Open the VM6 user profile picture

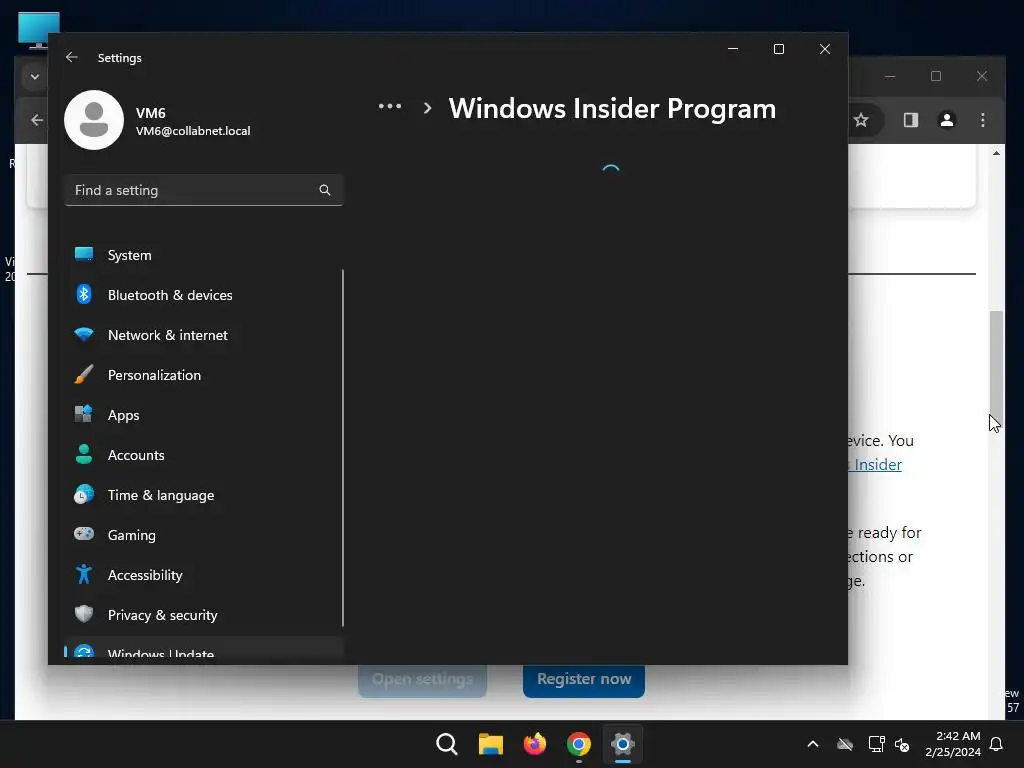coord(94,120)
